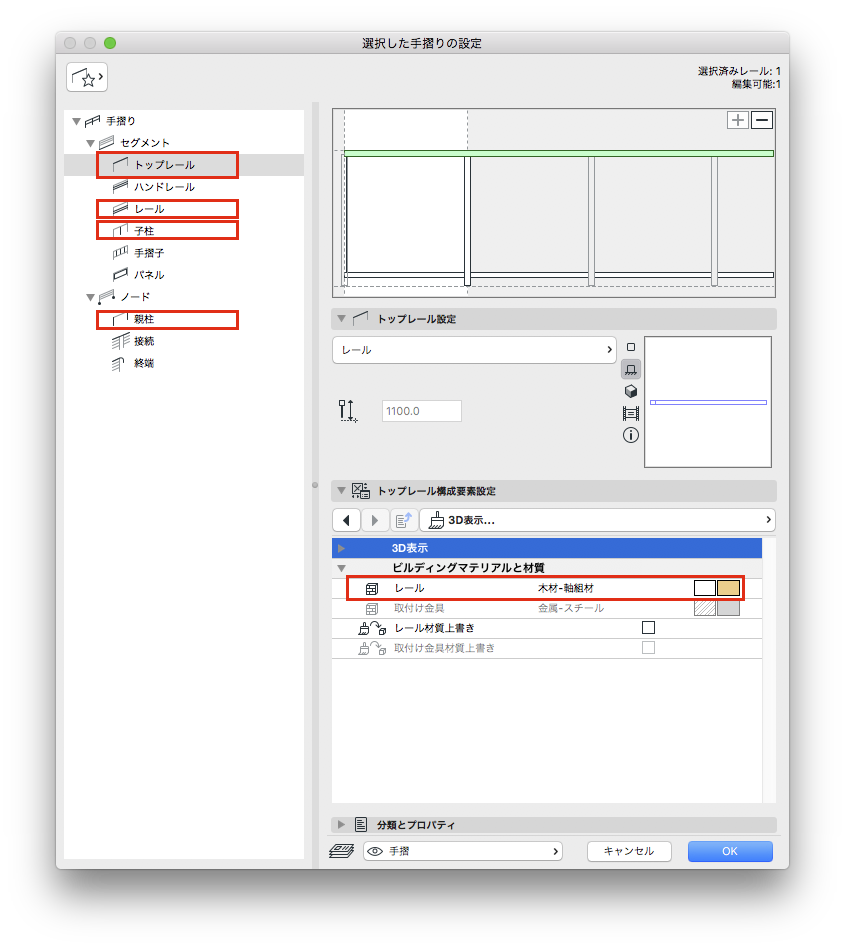Image resolution: width=845 pixels, height=949 pixels.
Task: Open the レール type dropdown
Action: coord(473,350)
